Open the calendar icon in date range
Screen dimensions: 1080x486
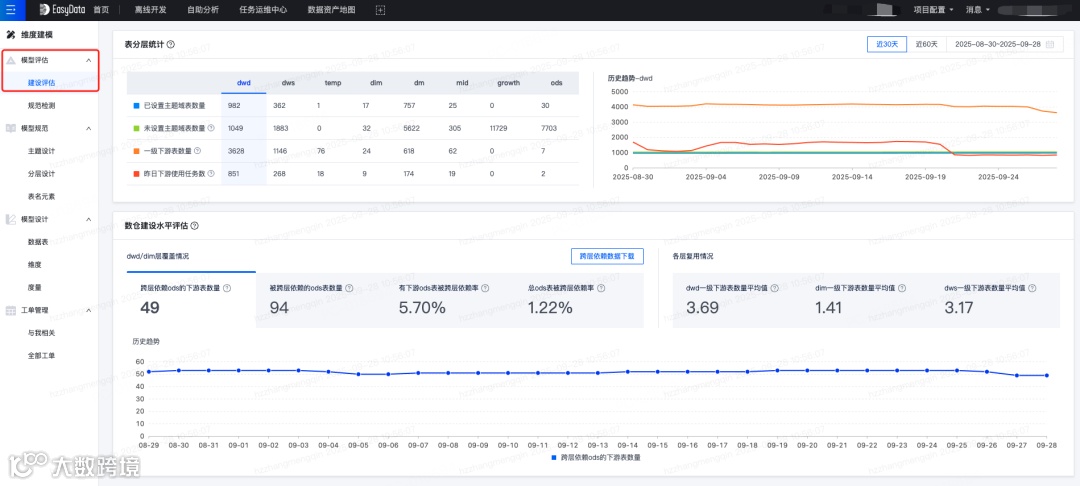pos(1050,44)
